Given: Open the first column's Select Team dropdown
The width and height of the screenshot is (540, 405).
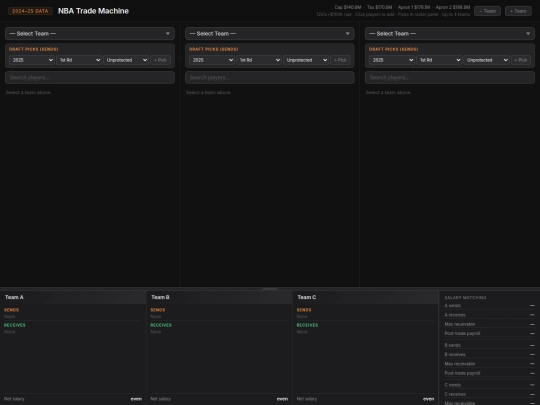Looking at the screenshot, I should 90,33.
